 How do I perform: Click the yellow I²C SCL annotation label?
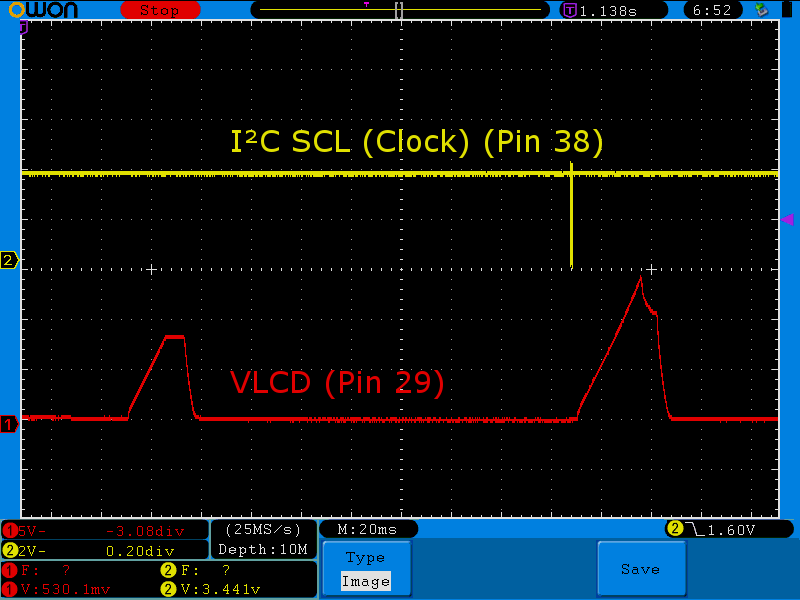pos(417,141)
